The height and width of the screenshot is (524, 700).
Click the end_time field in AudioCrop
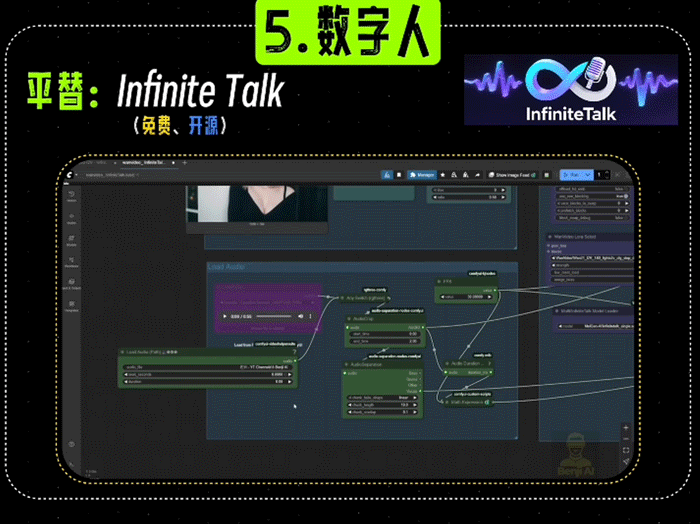[x=384, y=341]
